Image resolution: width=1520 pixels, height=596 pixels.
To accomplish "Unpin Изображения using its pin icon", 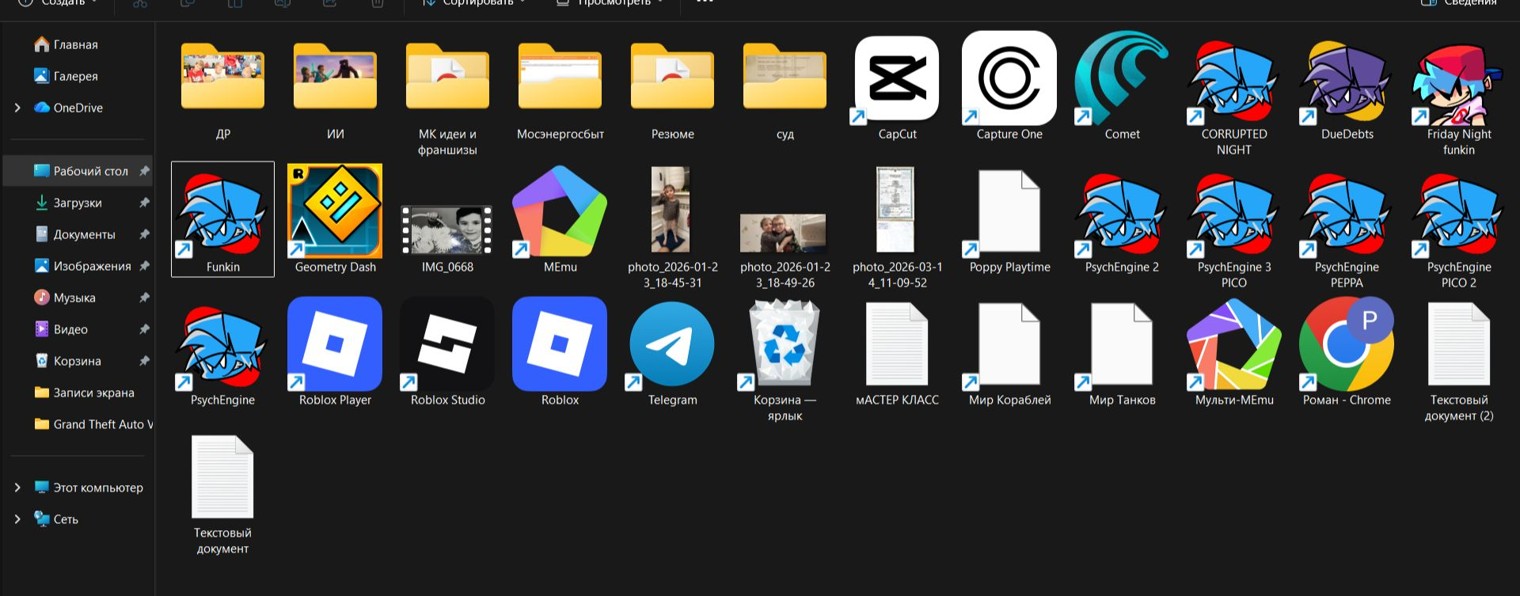I will [x=144, y=266].
